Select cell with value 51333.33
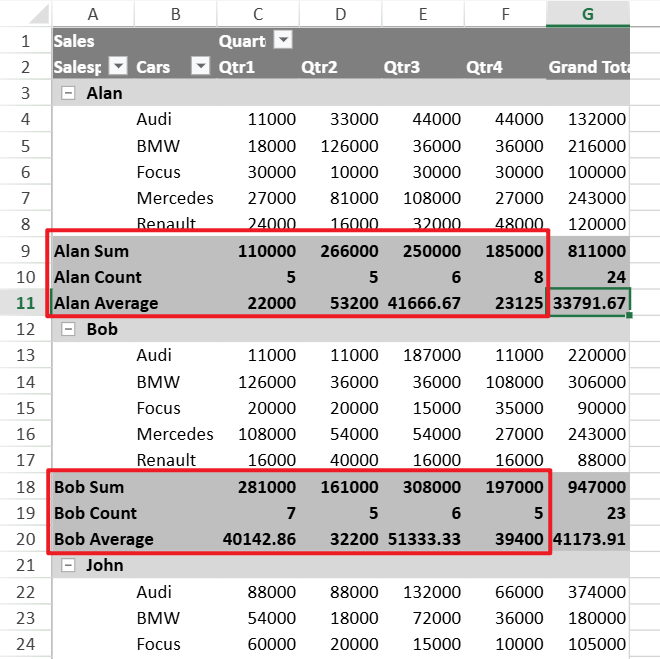This screenshot has height=659, width=660. pos(423,539)
